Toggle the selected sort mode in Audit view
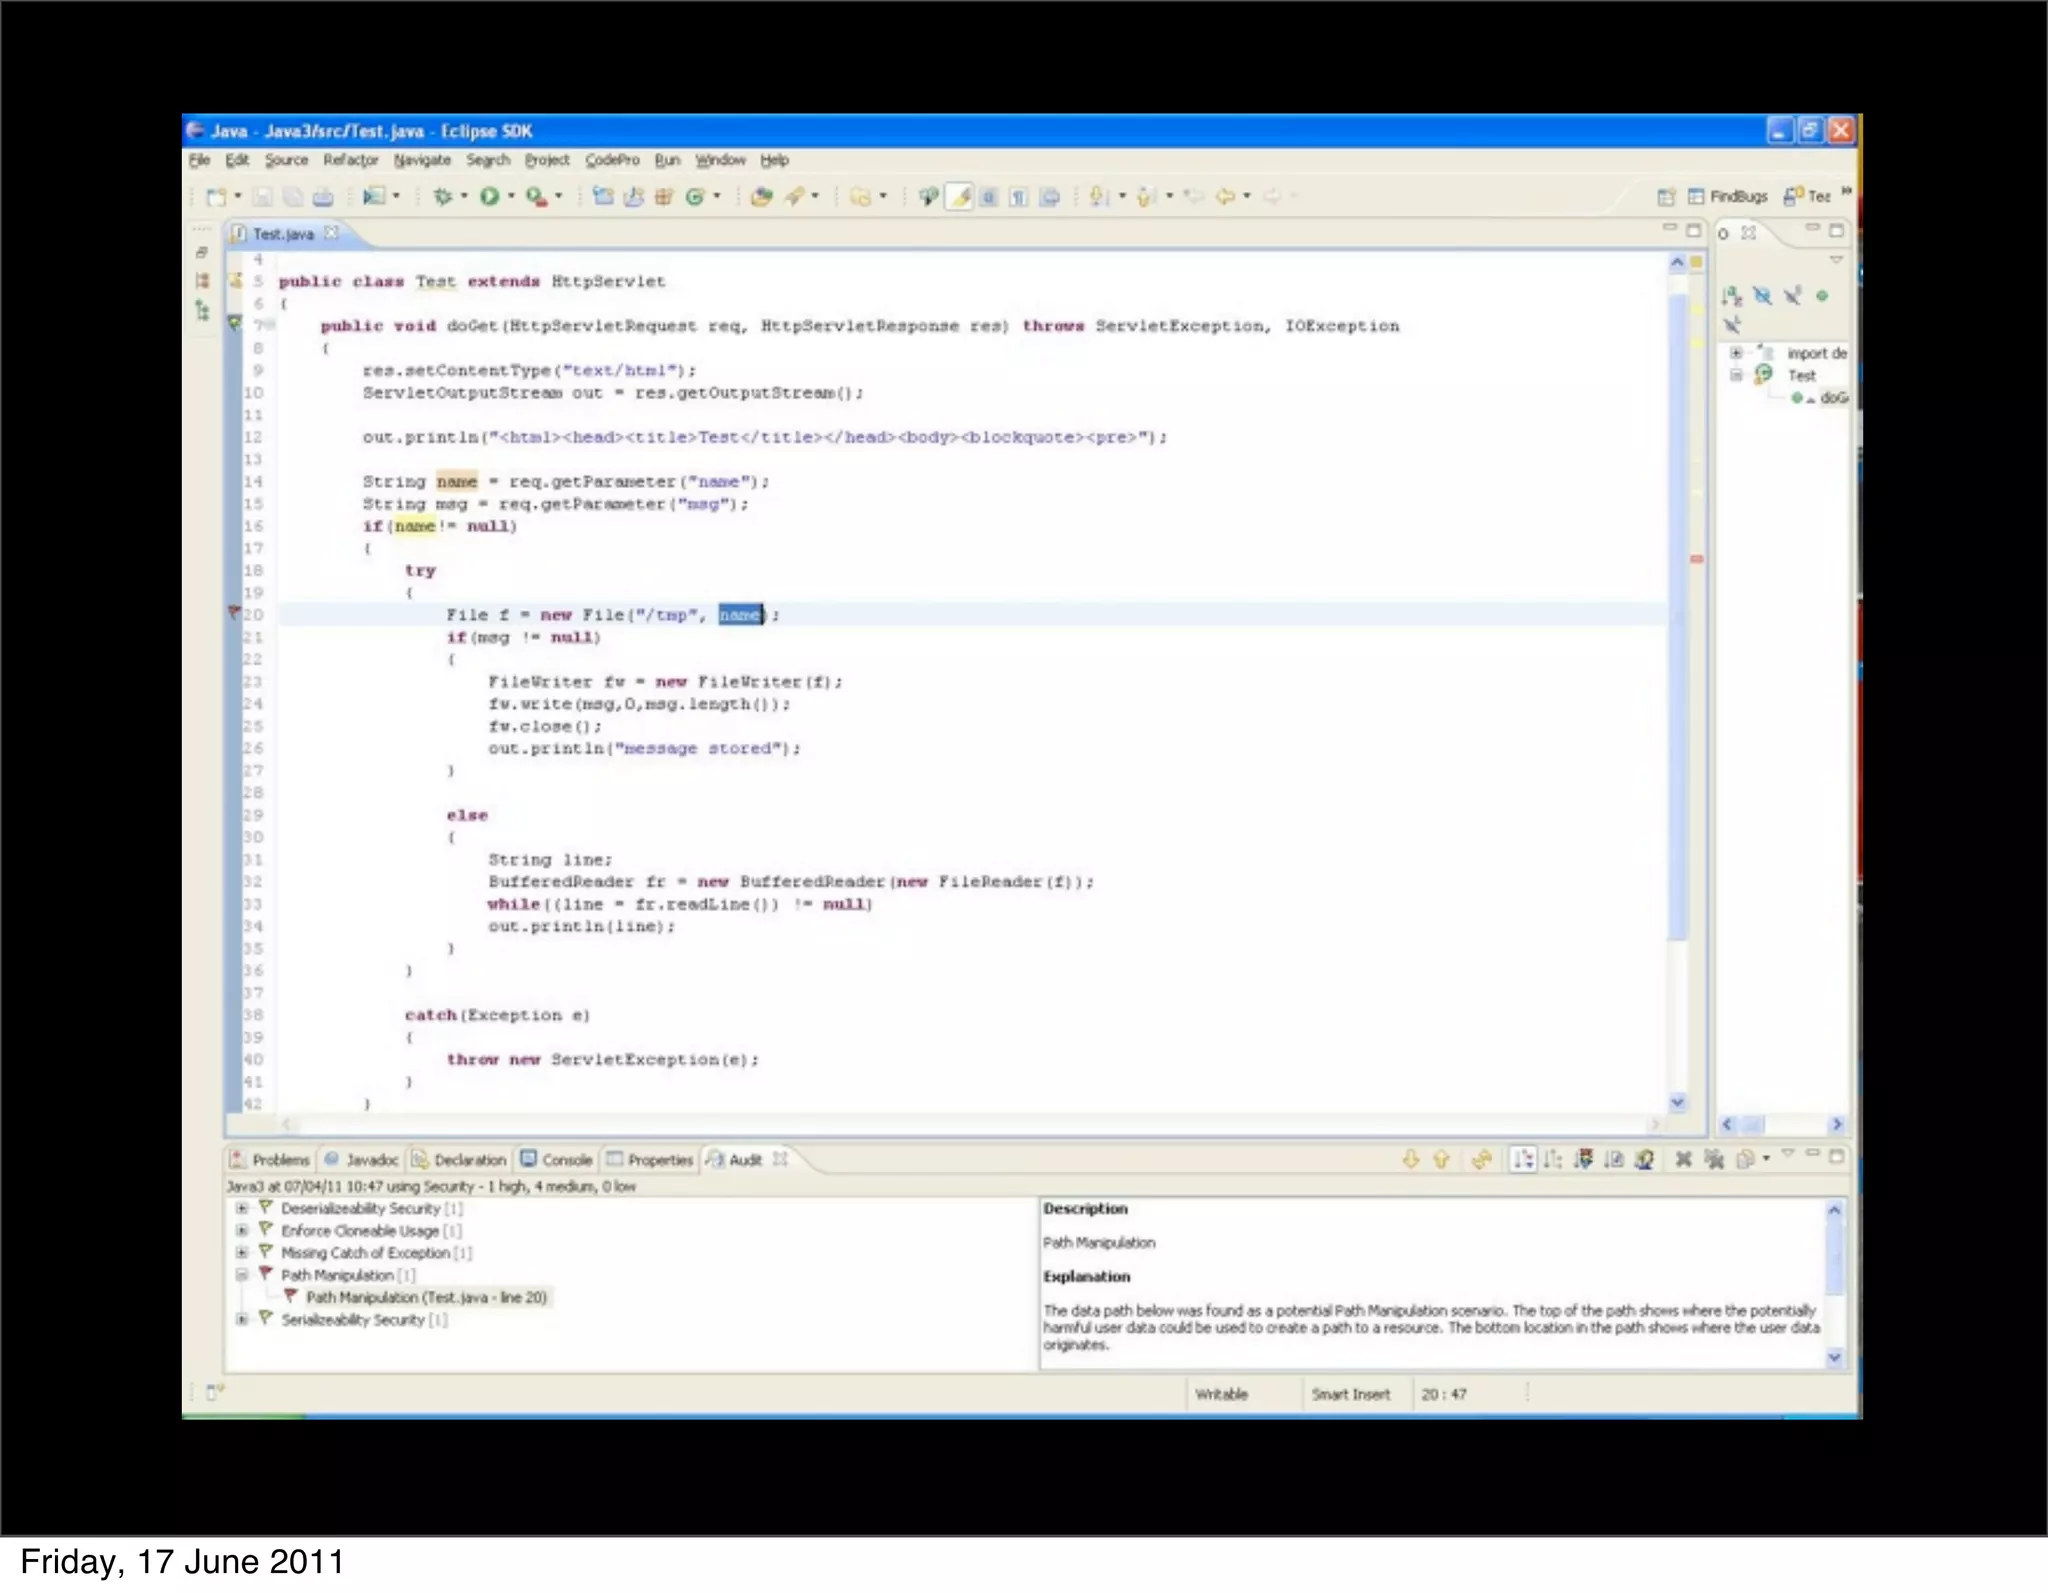2048x1593 pixels. [1522, 1160]
